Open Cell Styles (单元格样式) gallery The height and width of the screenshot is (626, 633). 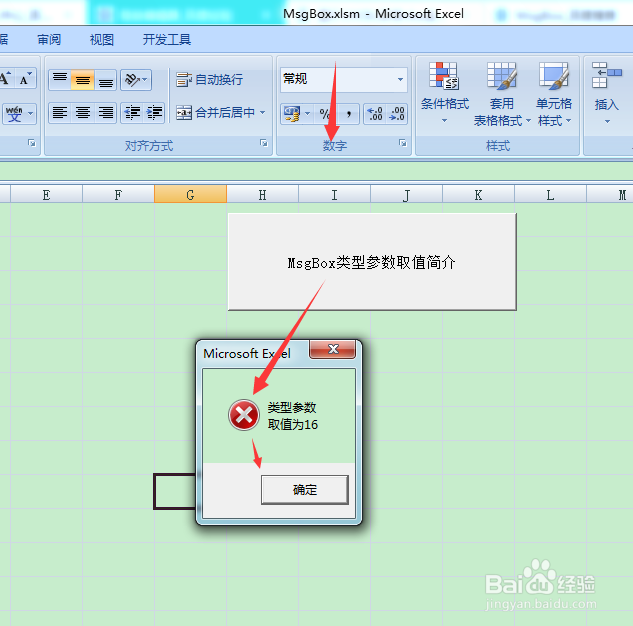coord(554,93)
